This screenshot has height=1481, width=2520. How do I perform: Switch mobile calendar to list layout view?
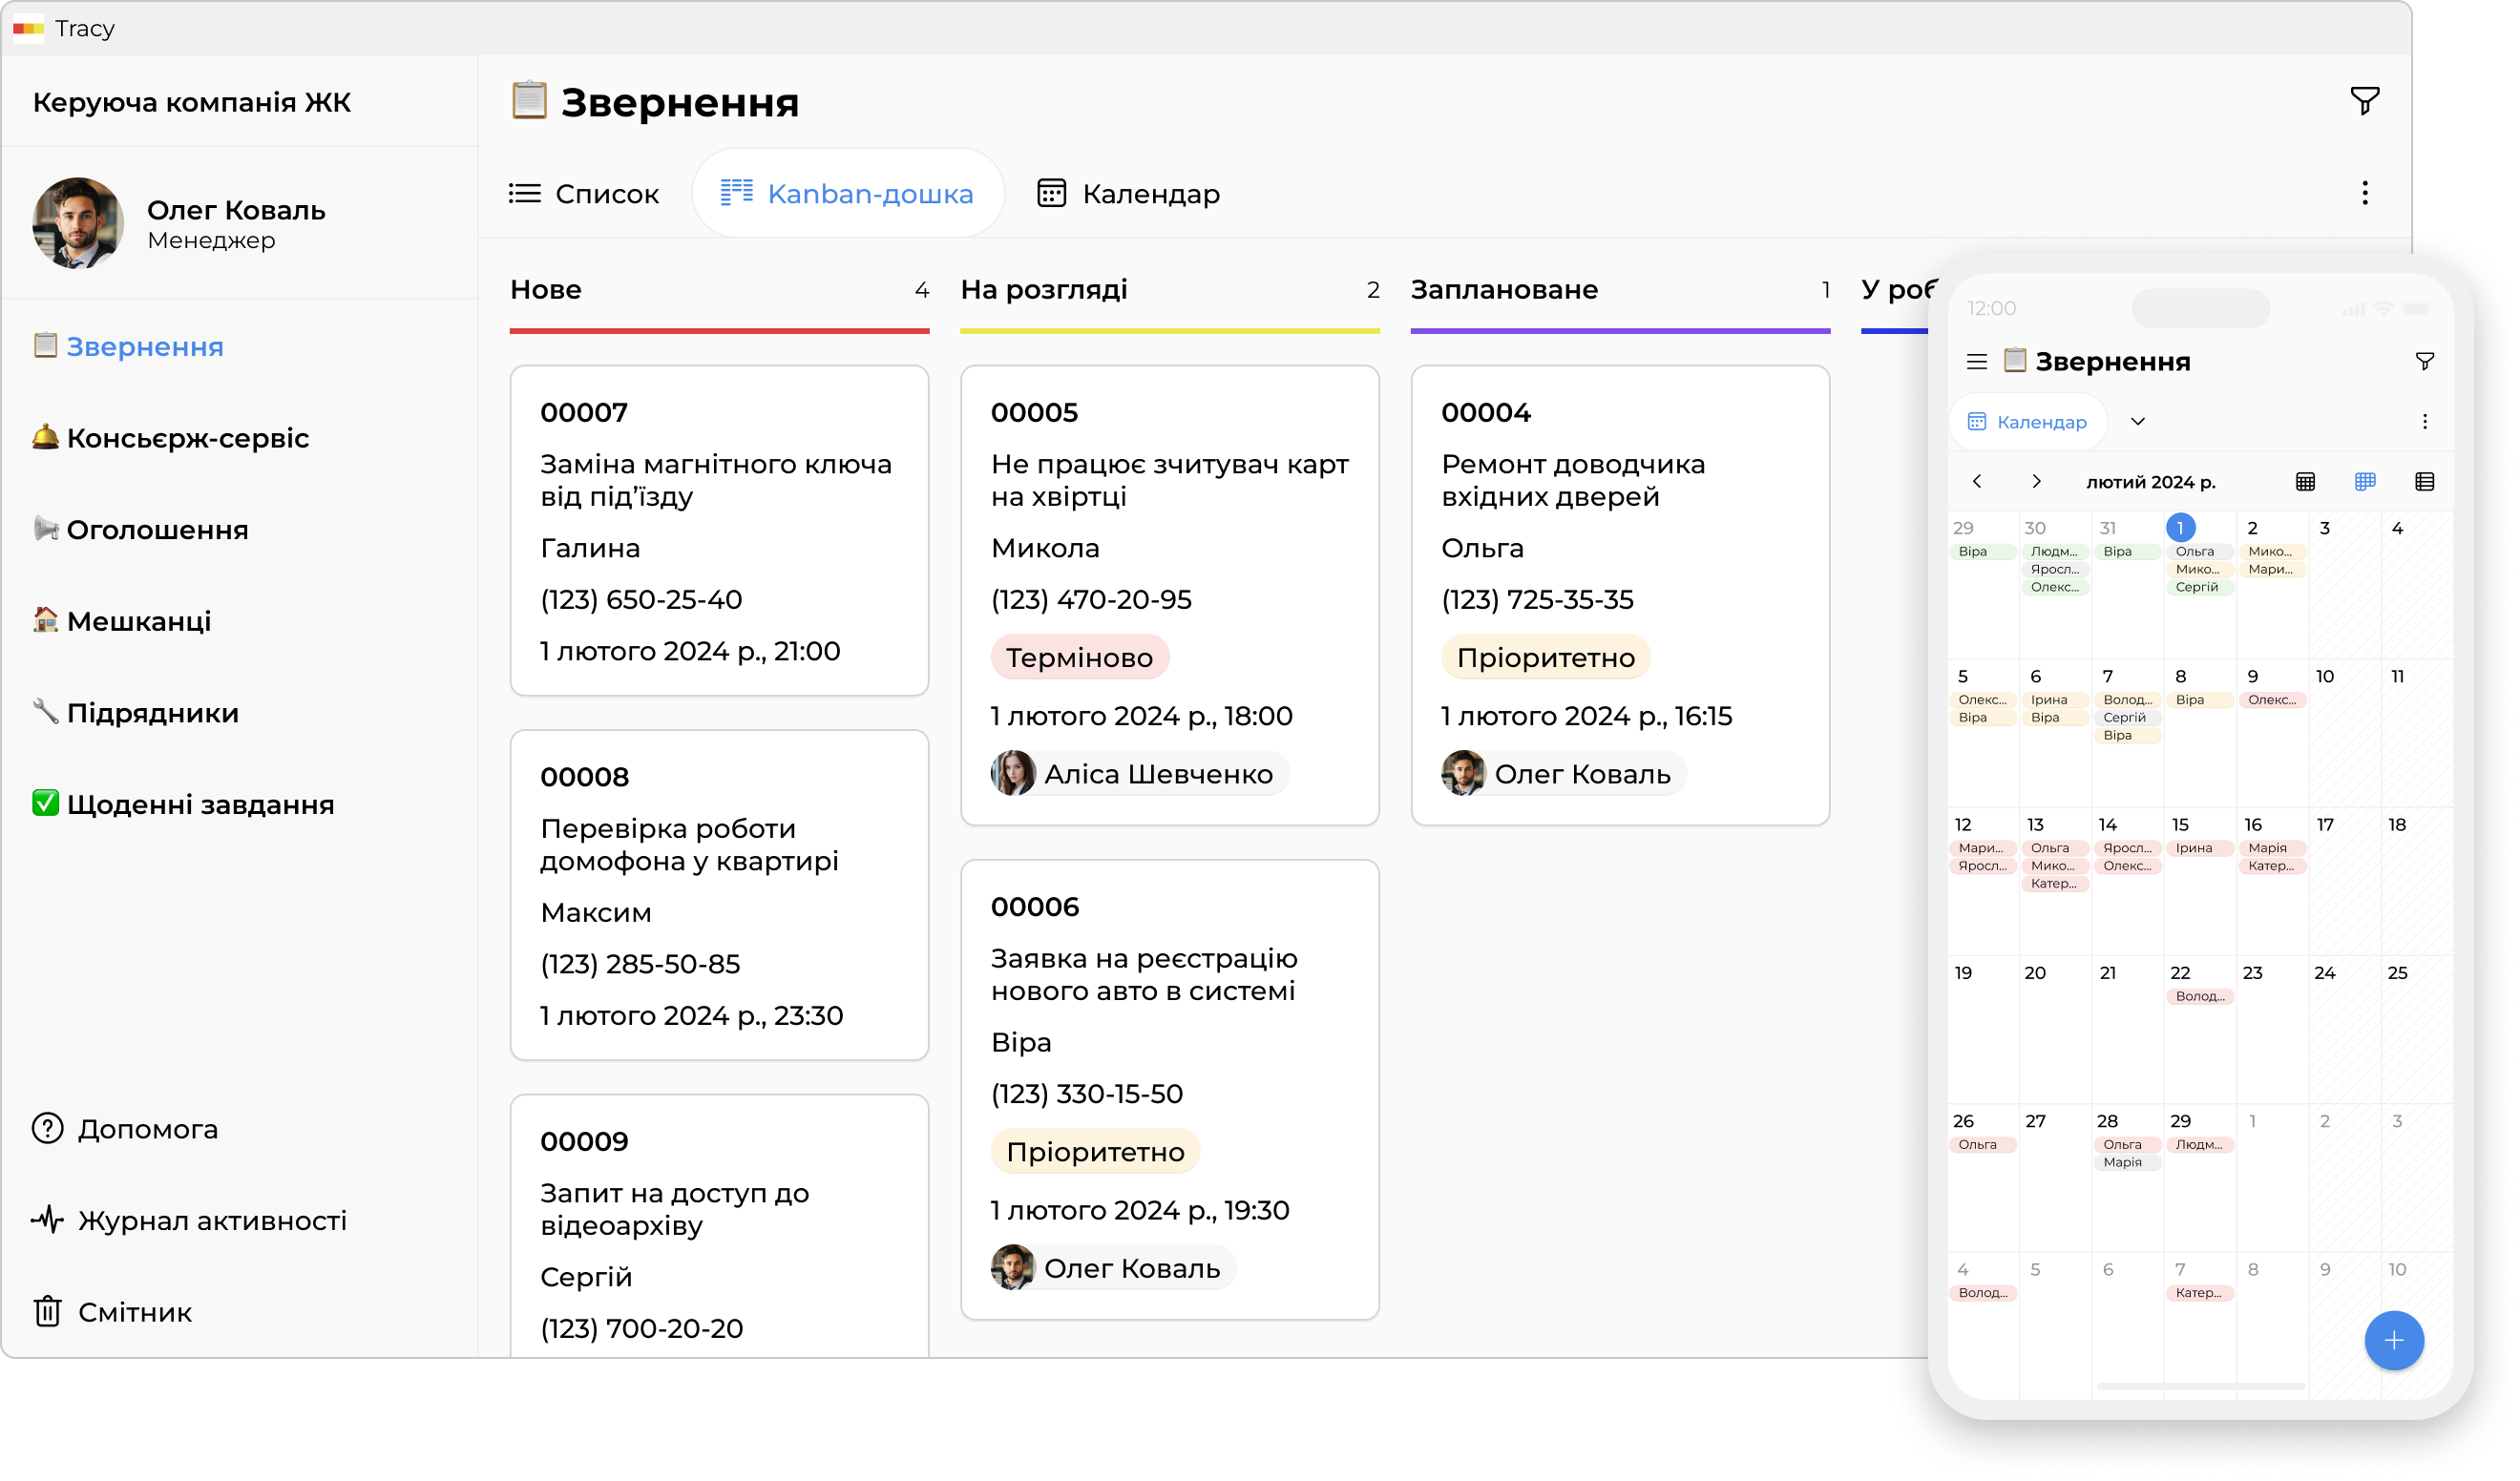[2424, 482]
